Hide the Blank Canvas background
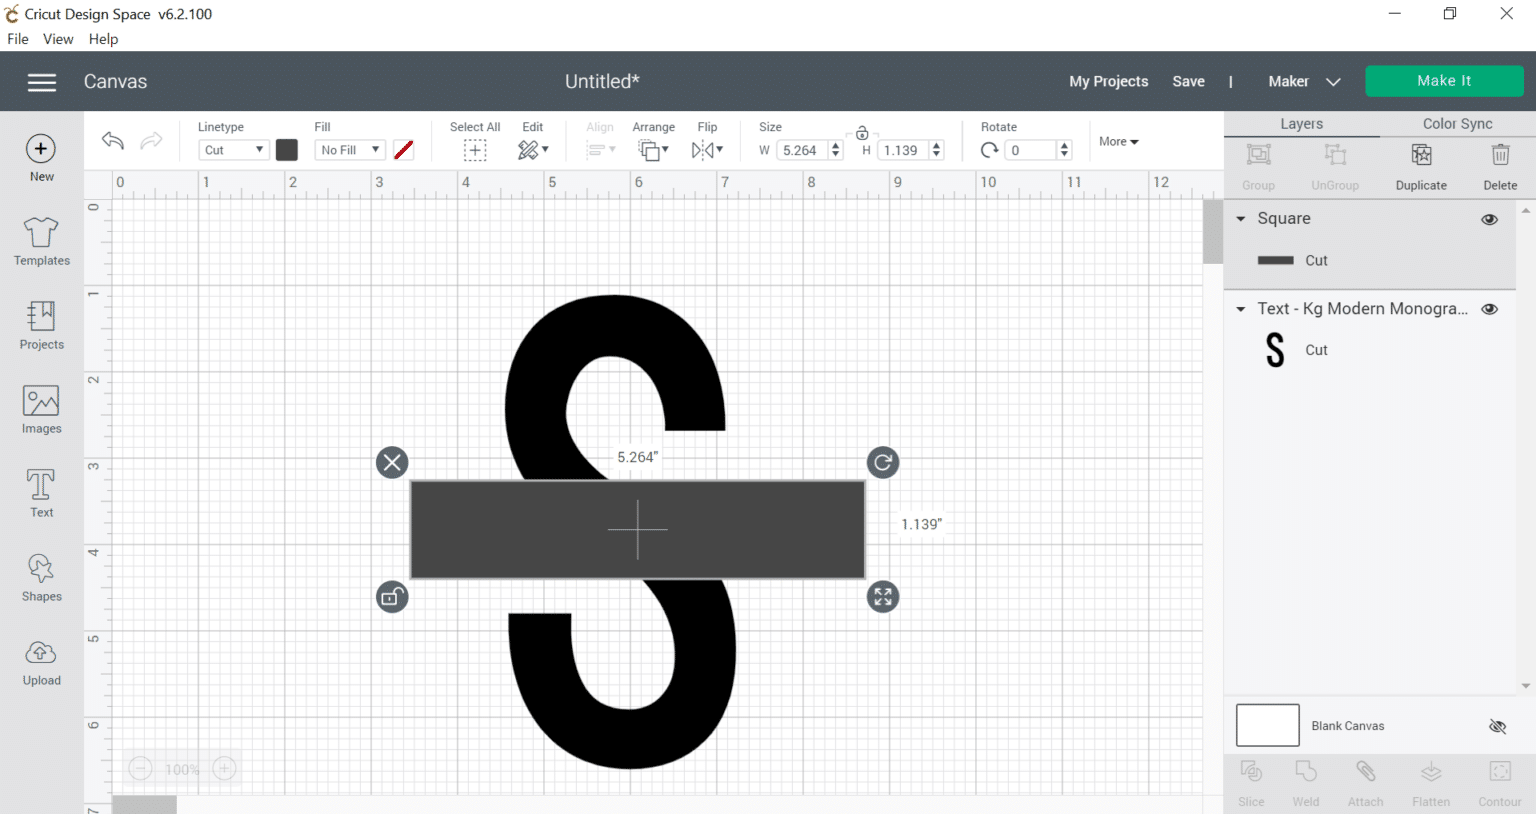The width and height of the screenshot is (1536, 814). [x=1497, y=726]
